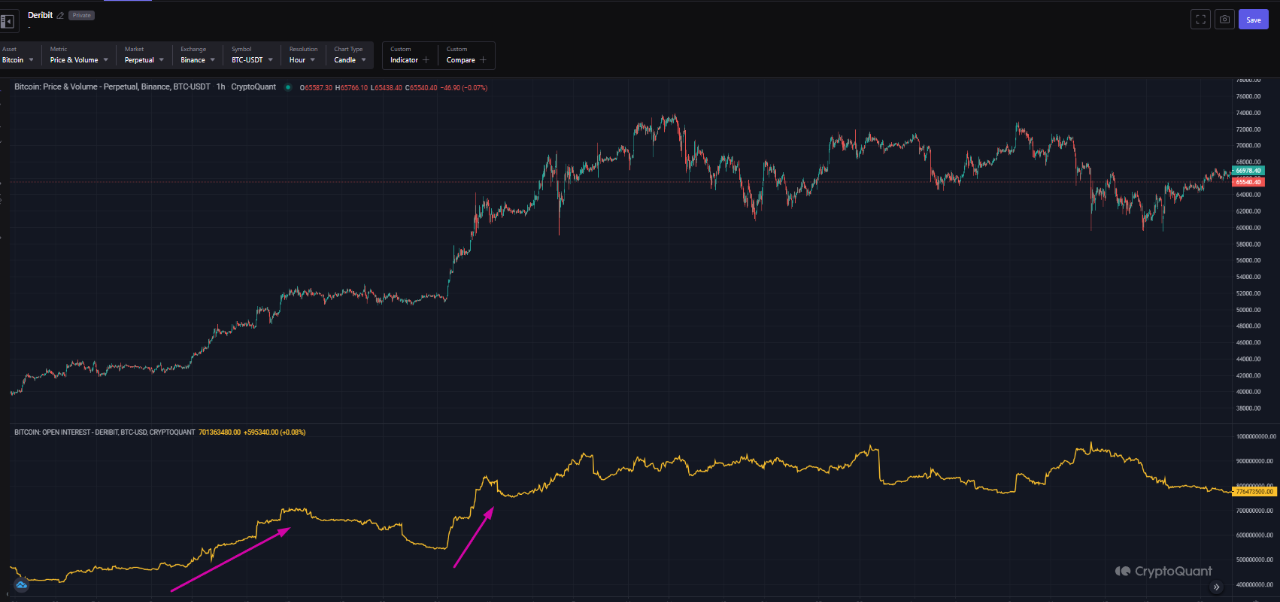Collapse the right axis using the chevron
Screen dimensions: 1280x602
pos(1216,587)
